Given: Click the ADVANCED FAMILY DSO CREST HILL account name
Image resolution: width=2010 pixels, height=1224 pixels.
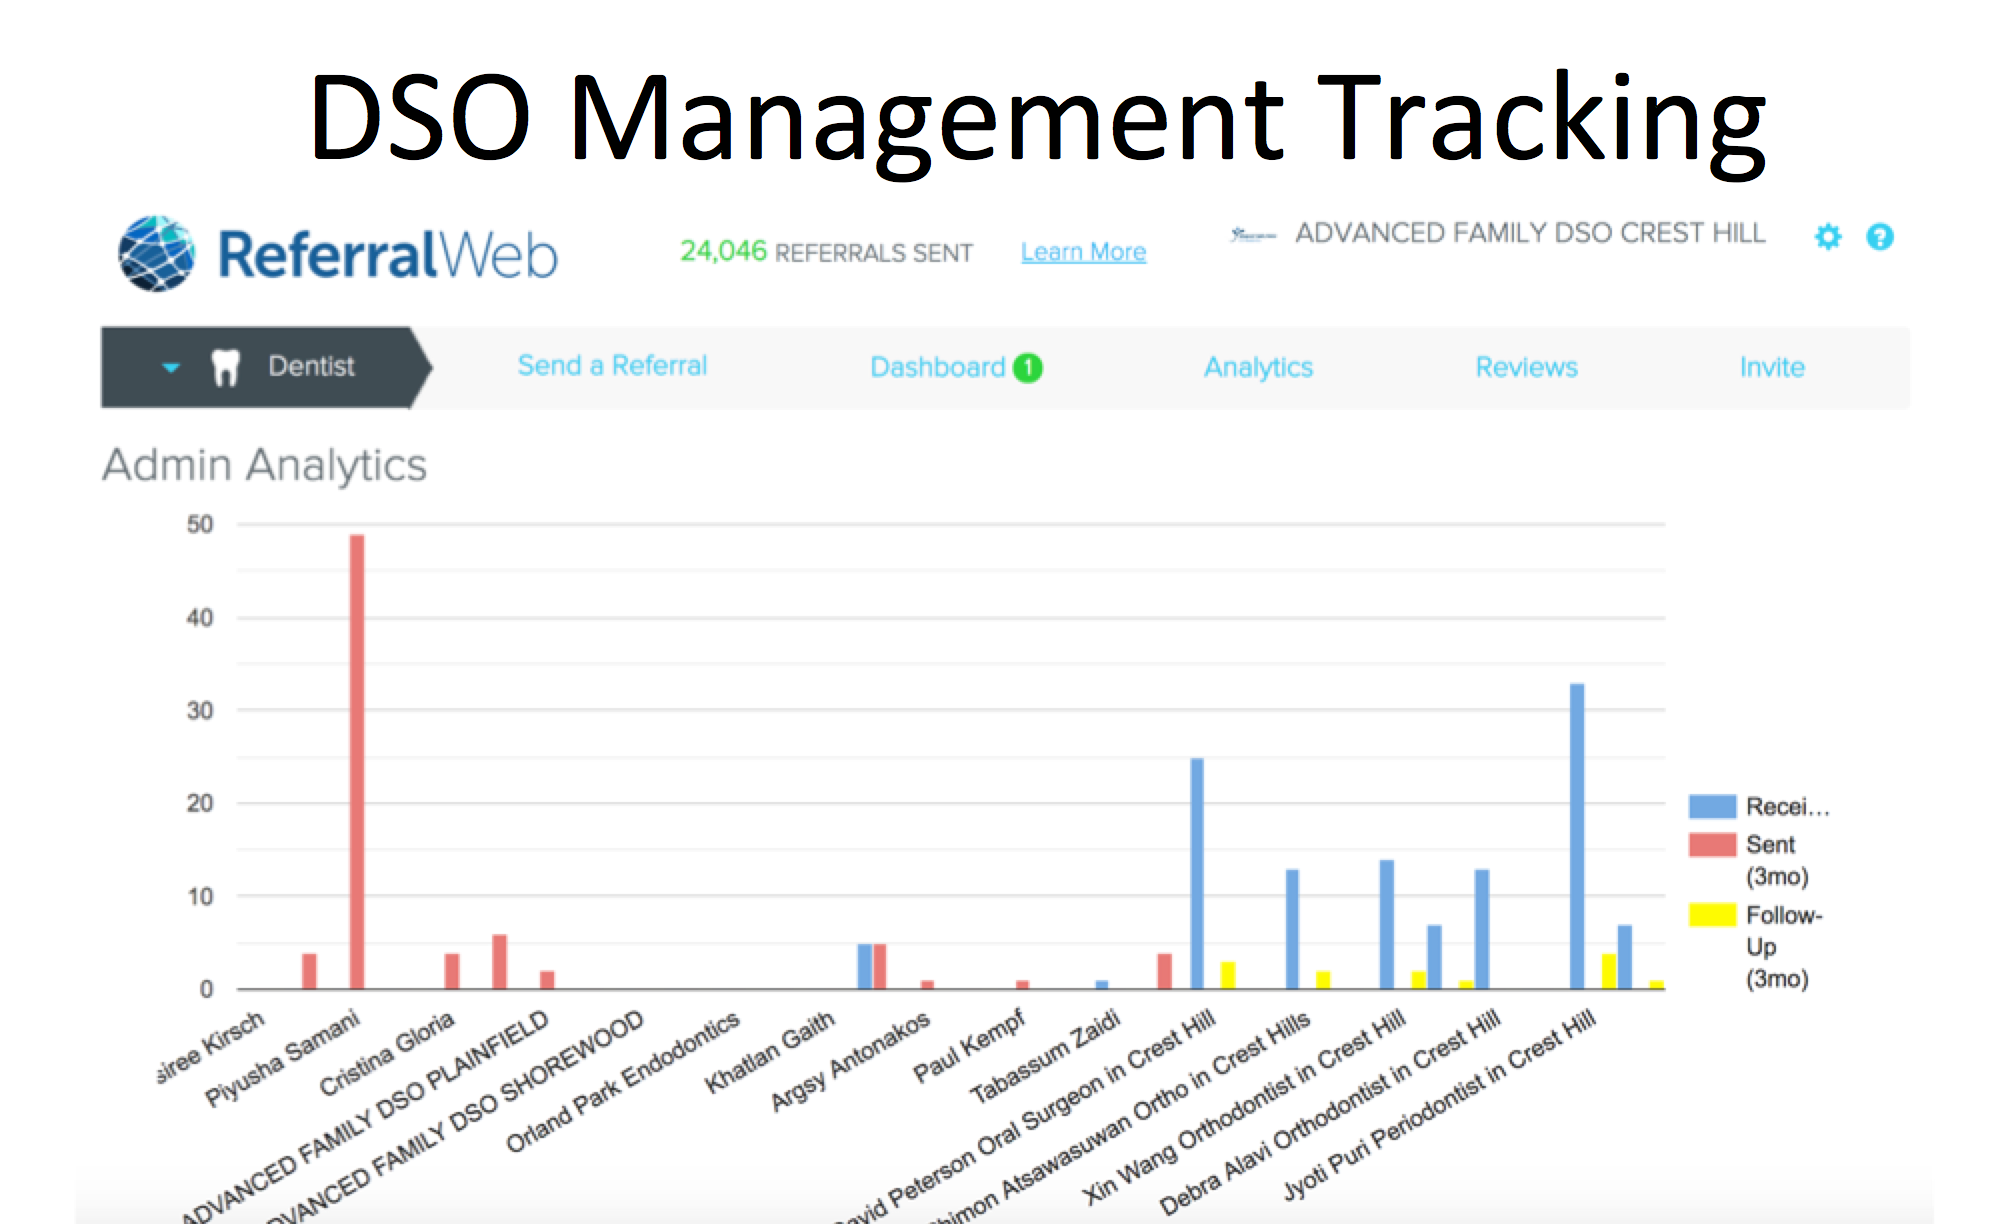Looking at the screenshot, I should [1530, 233].
